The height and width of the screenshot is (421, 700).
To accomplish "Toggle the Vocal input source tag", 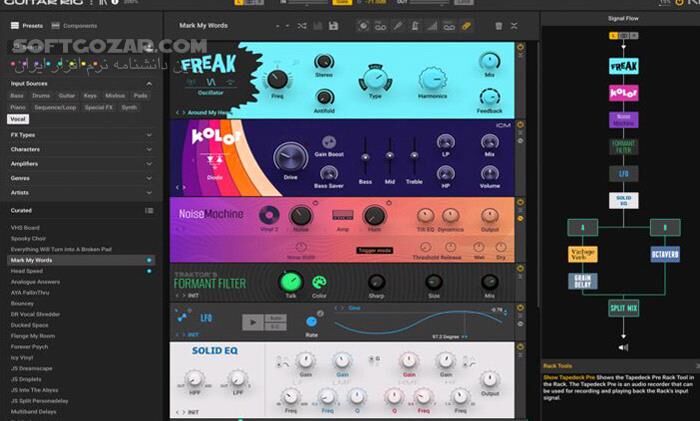I will click(x=18, y=119).
